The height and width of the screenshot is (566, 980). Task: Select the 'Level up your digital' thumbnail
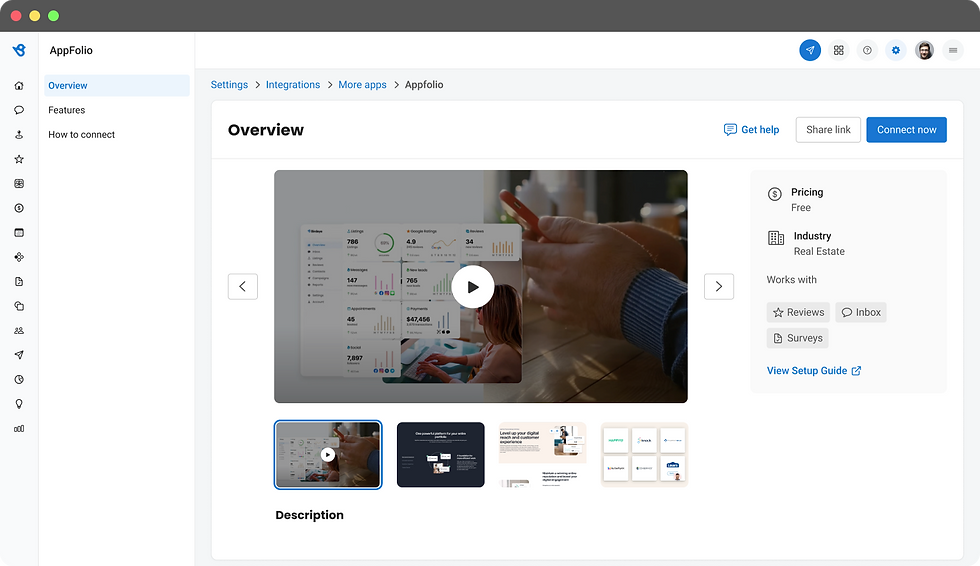(542, 455)
